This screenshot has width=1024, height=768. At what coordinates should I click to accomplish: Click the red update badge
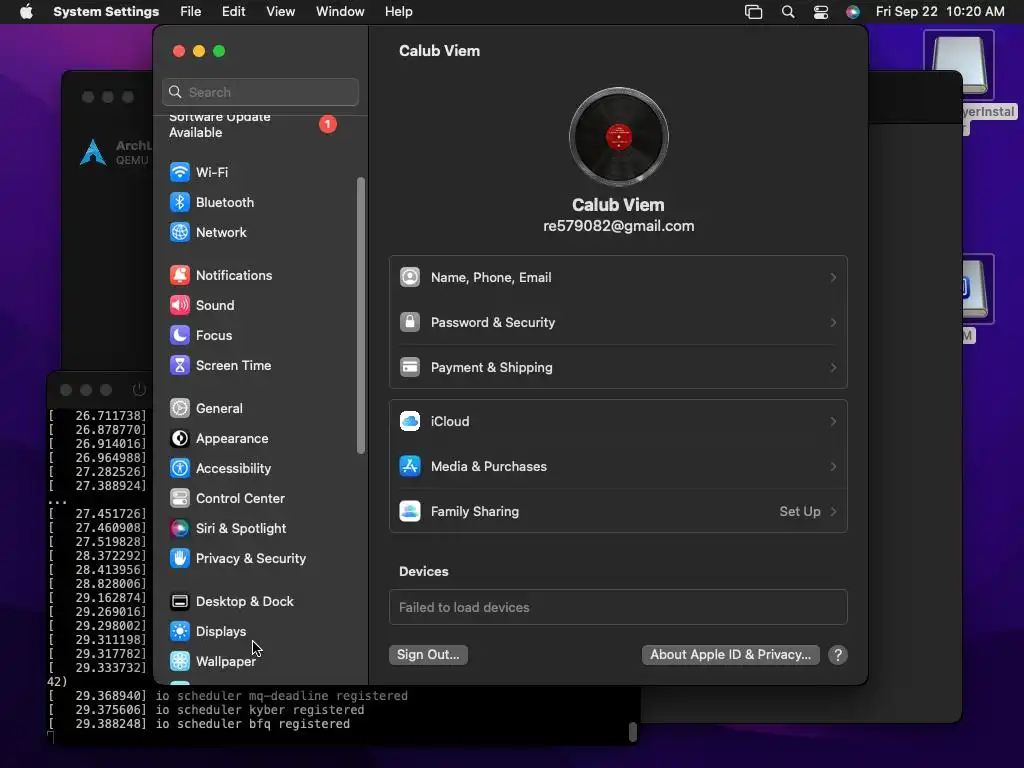click(328, 124)
